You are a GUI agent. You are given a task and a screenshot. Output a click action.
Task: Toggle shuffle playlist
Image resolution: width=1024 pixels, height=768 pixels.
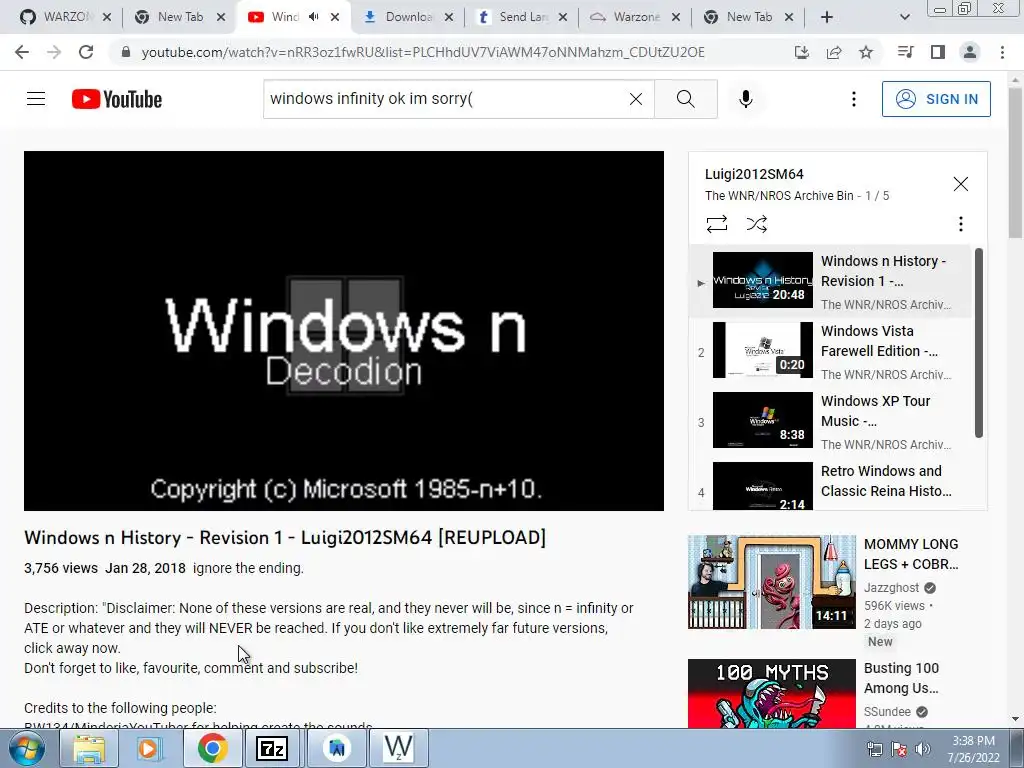click(757, 224)
